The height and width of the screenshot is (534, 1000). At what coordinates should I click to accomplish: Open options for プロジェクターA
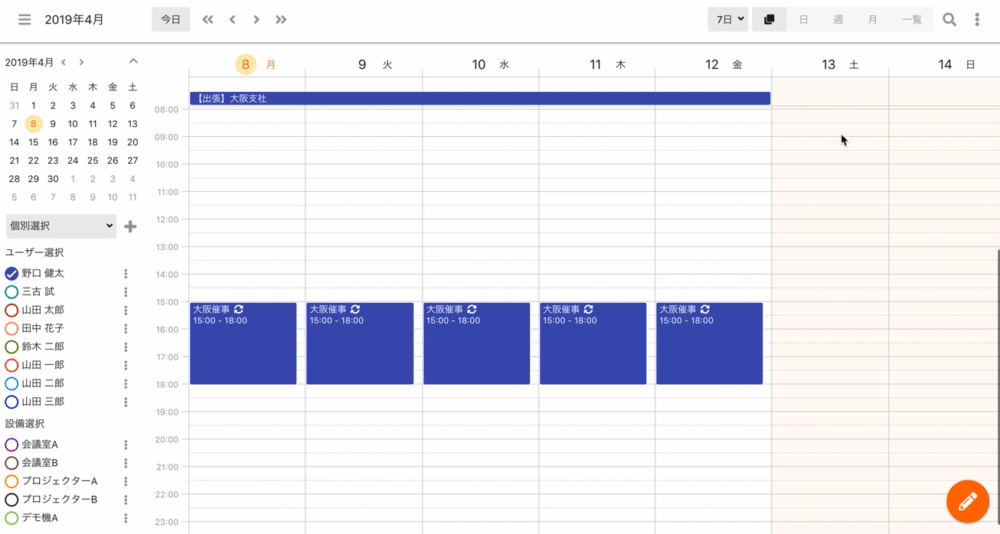pyautogui.click(x=126, y=482)
